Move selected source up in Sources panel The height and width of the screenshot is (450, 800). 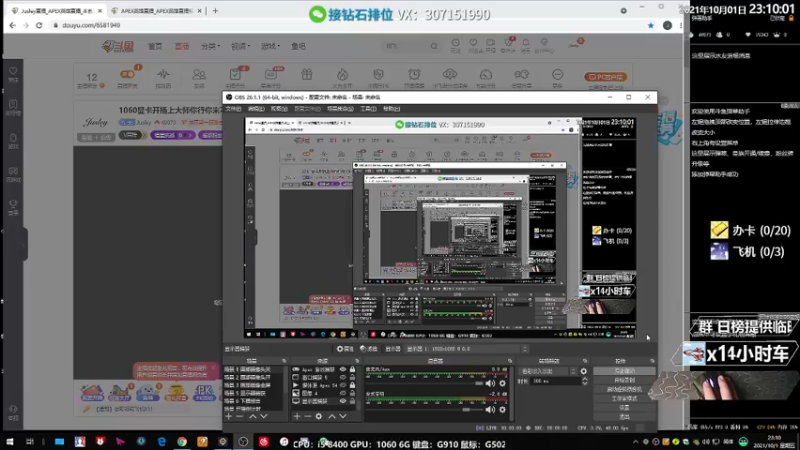click(x=332, y=416)
